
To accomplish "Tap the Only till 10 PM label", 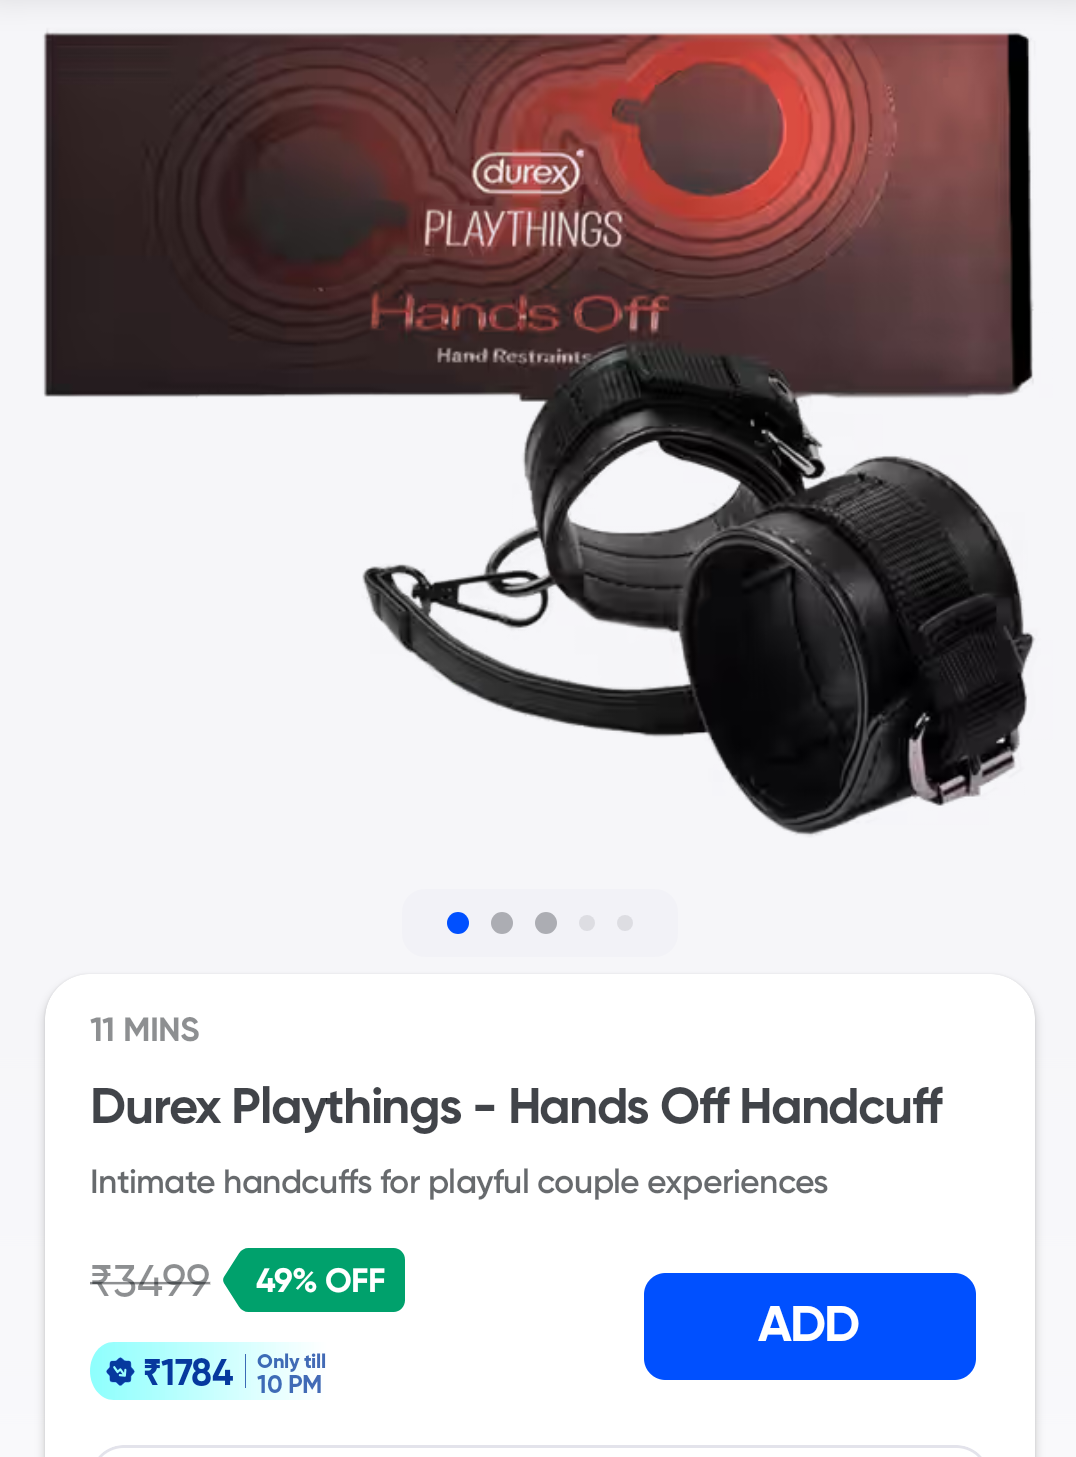I will tap(291, 1373).
